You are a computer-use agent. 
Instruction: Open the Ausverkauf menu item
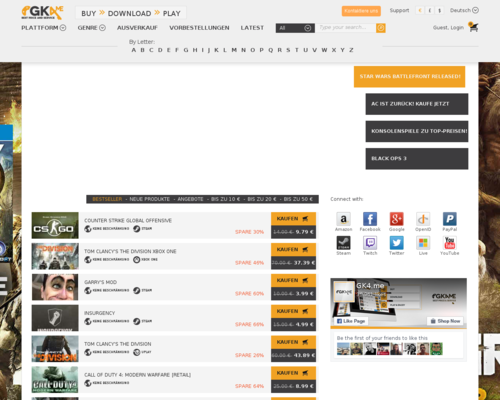(137, 28)
